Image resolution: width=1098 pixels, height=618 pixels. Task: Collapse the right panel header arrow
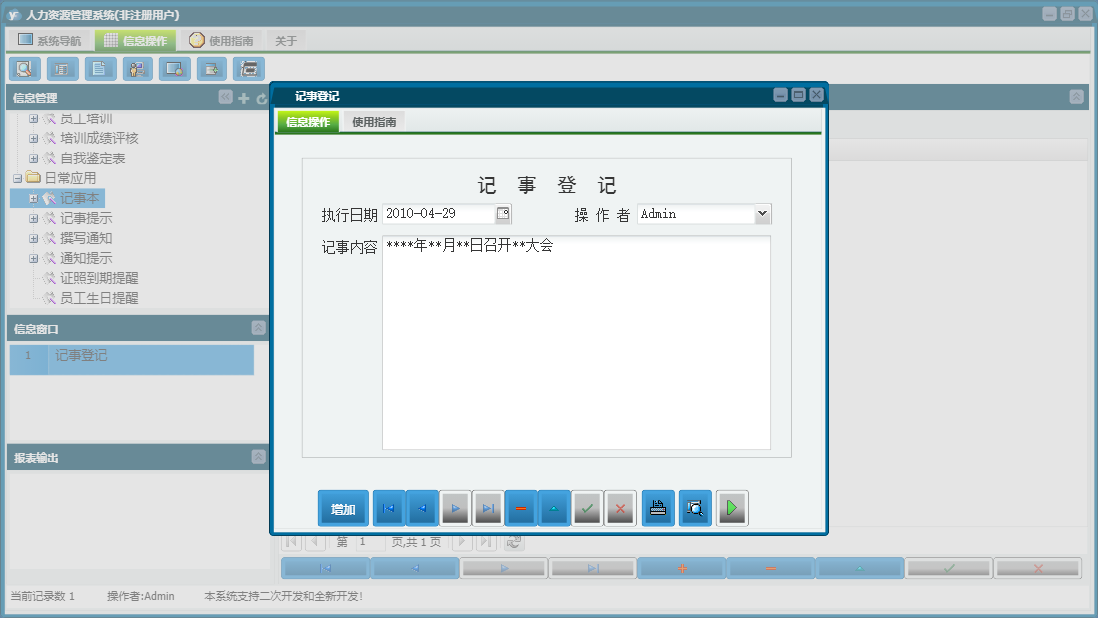point(1077,97)
